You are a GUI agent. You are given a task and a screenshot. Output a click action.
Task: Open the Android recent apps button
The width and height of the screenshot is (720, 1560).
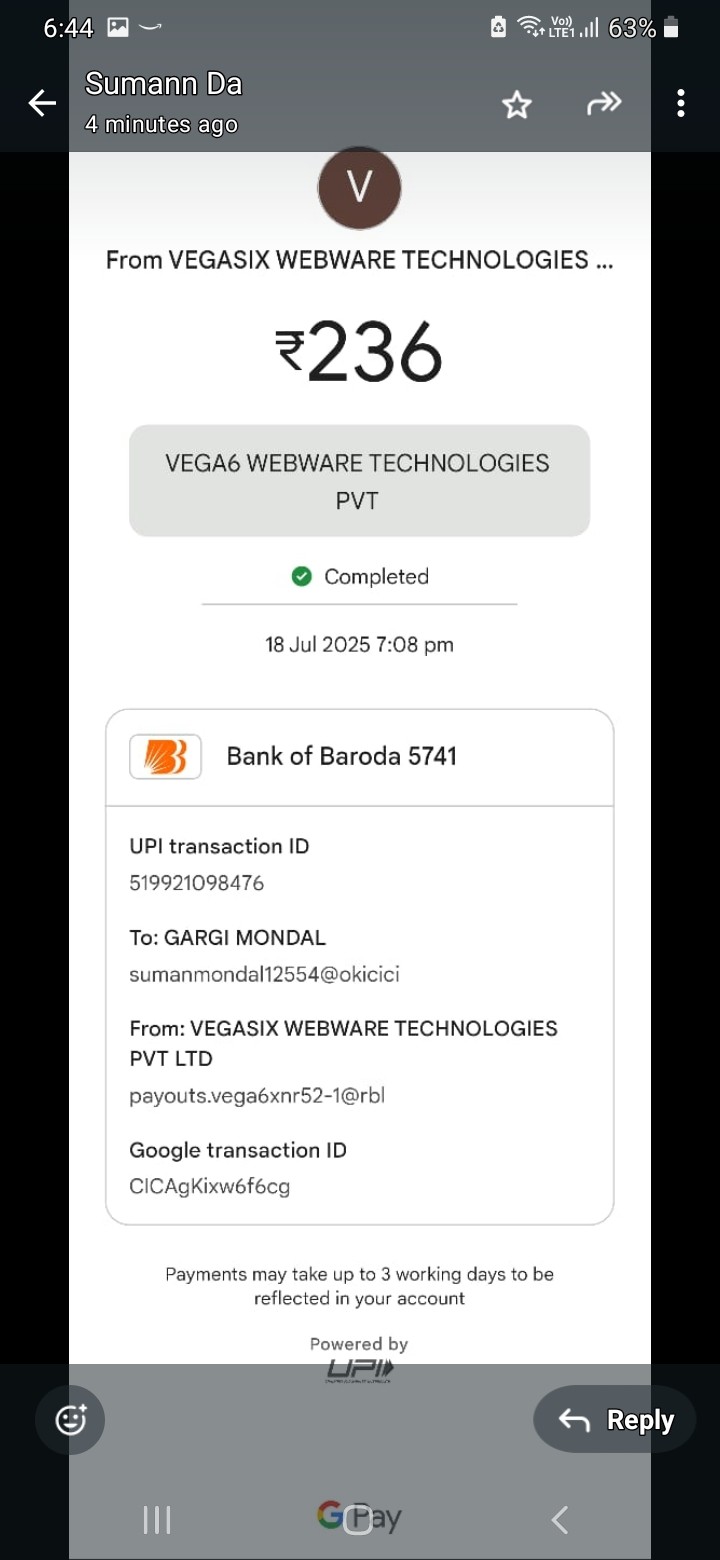[157, 1520]
